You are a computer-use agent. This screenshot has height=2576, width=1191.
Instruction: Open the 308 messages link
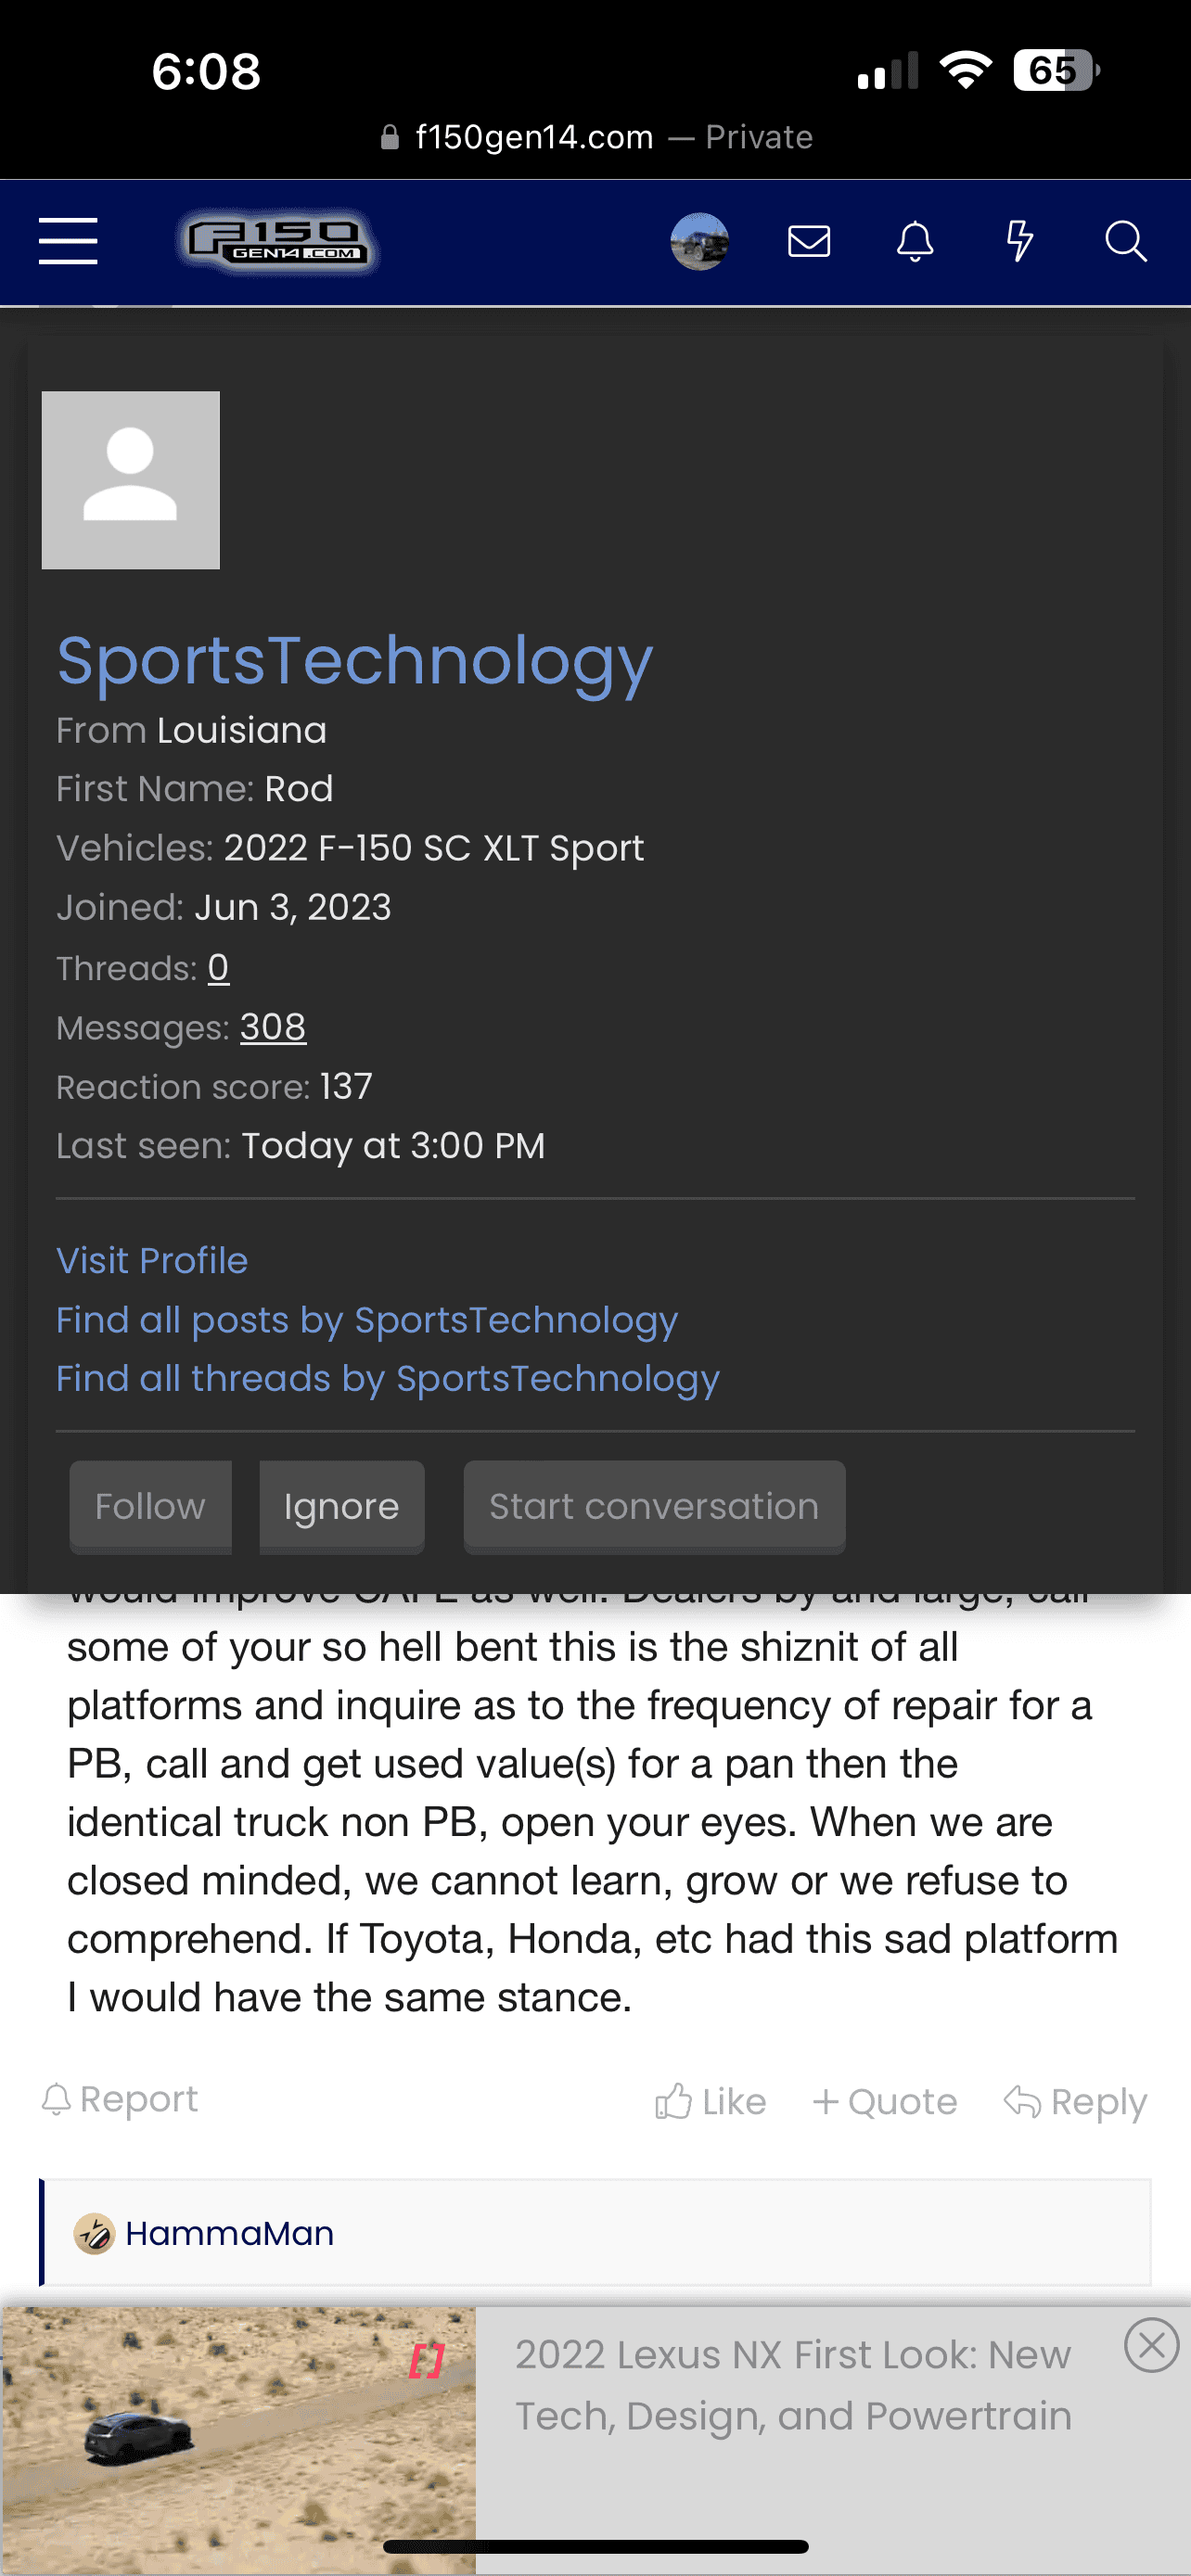273,1027
